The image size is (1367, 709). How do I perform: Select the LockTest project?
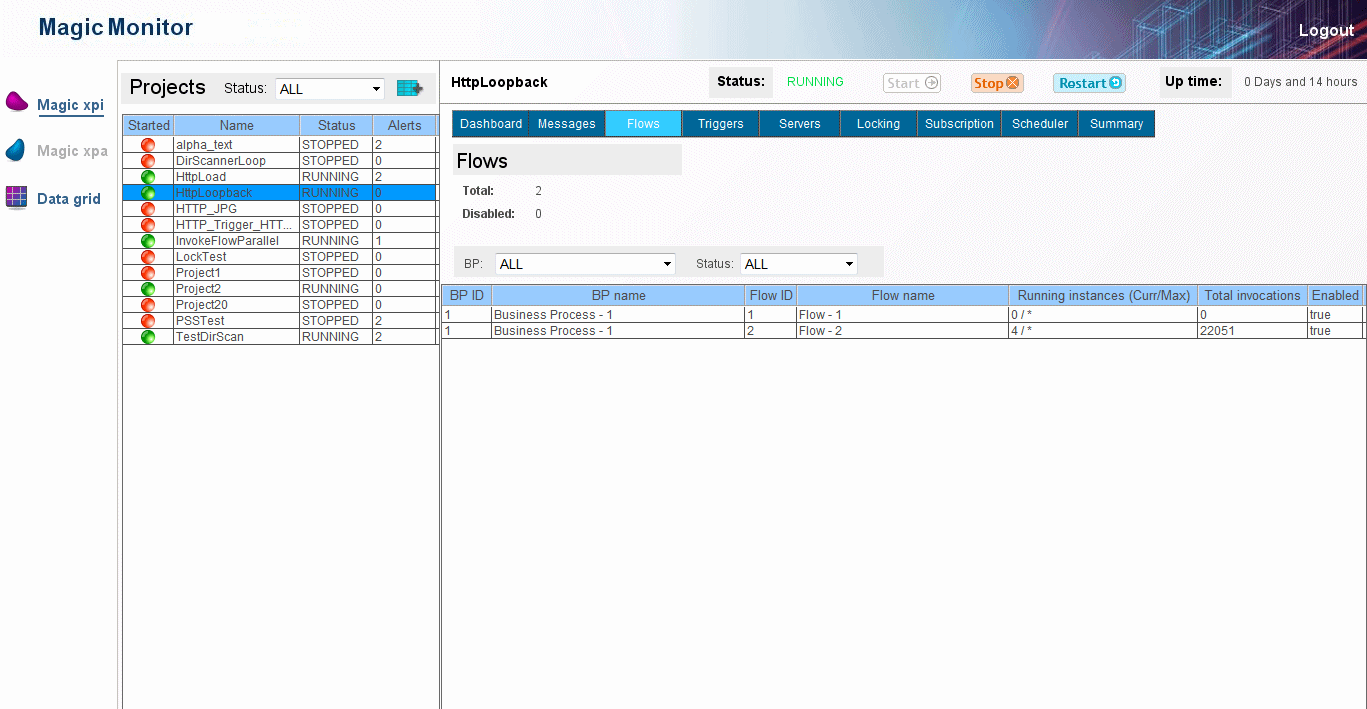280,257
